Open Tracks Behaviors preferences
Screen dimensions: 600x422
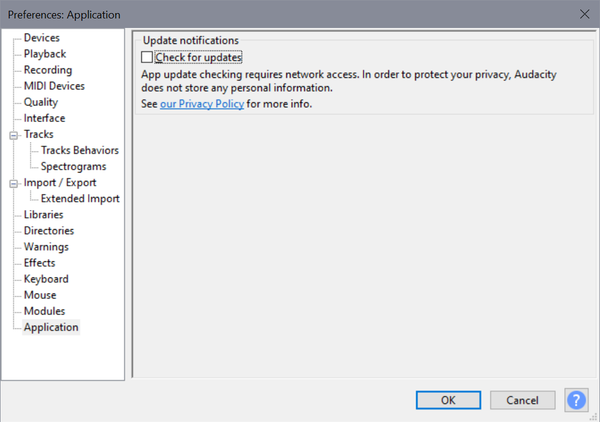(80, 150)
